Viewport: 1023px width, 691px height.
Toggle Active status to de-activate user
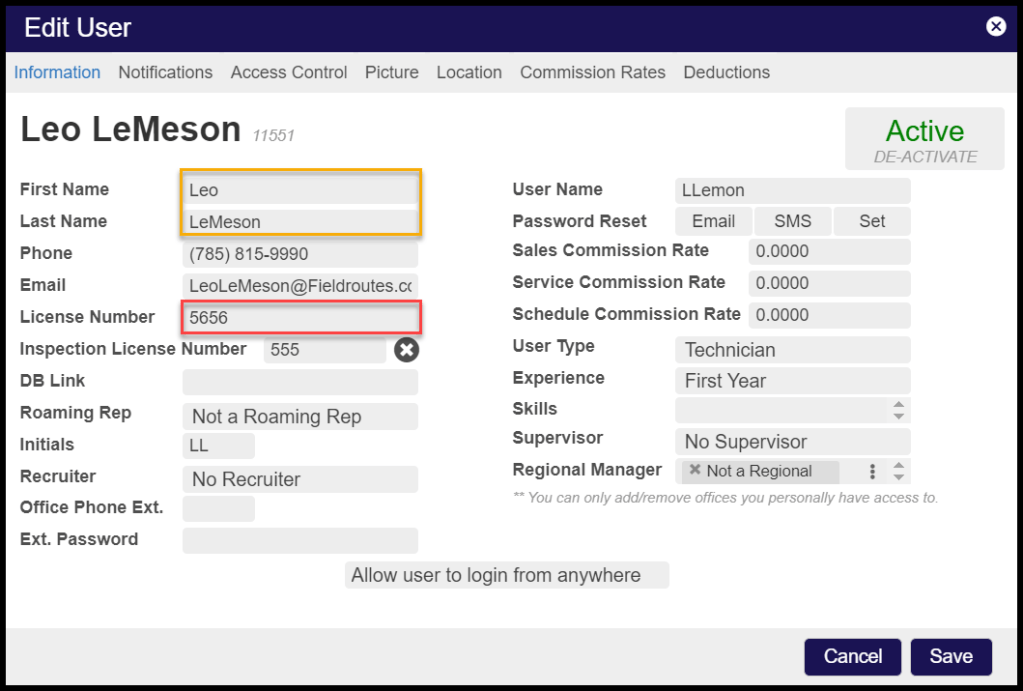924,140
